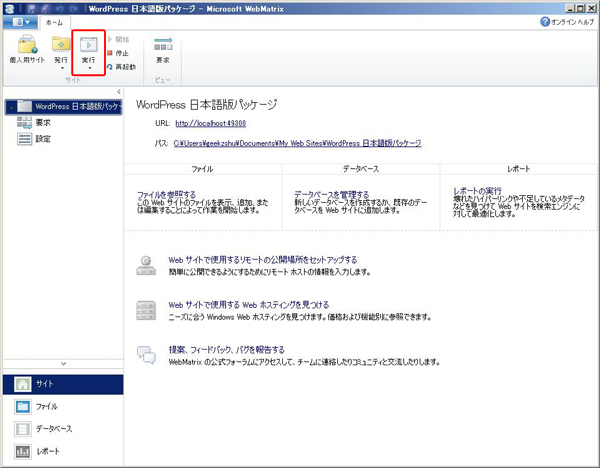Click the WebMatrix app icon in title bar
This screenshot has width=600, height=468.
pyautogui.click(x=9, y=8)
